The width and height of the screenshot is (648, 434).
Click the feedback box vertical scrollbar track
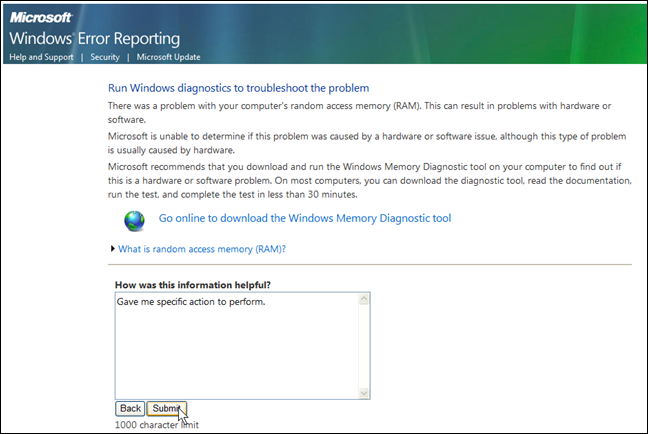click(x=364, y=346)
